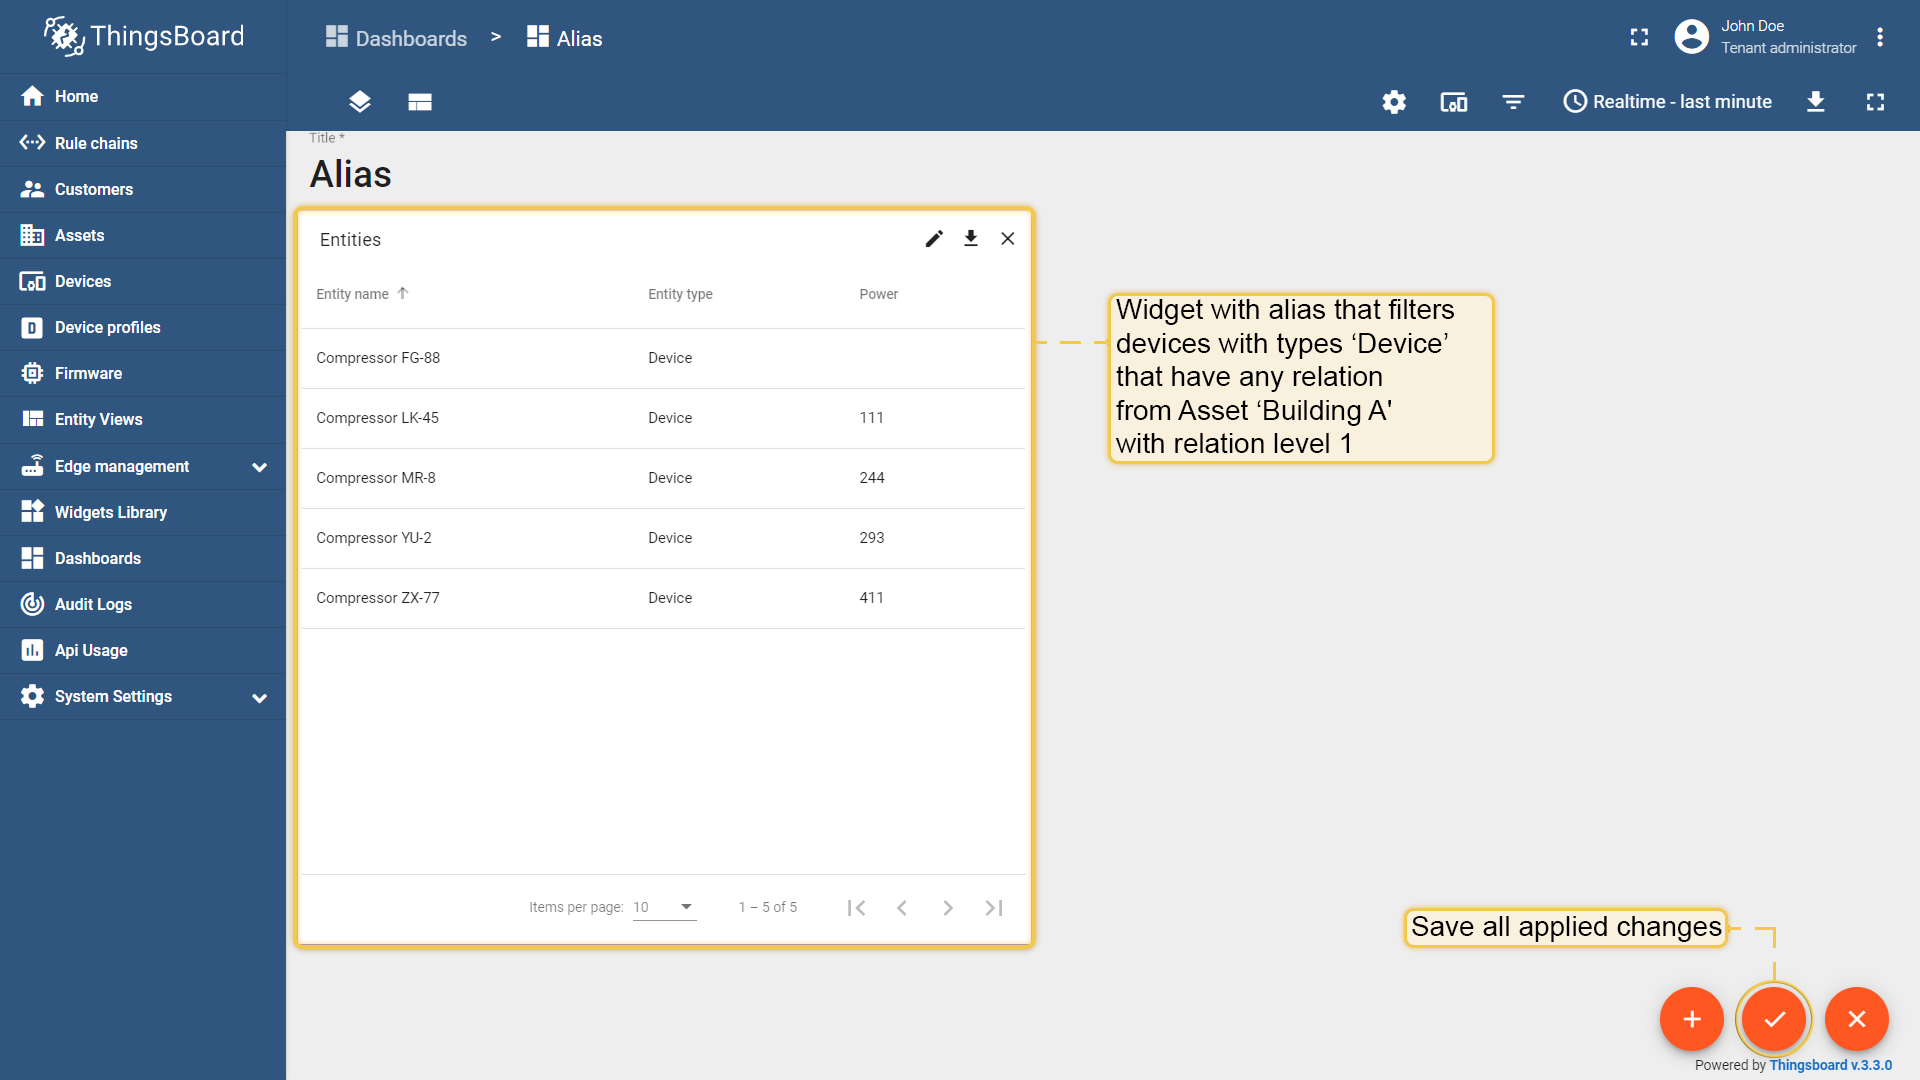Image resolution: width=1920 pixels, height=1080 pixels.
Task: Click the Audit Logs icon
Action: point(32,604)
